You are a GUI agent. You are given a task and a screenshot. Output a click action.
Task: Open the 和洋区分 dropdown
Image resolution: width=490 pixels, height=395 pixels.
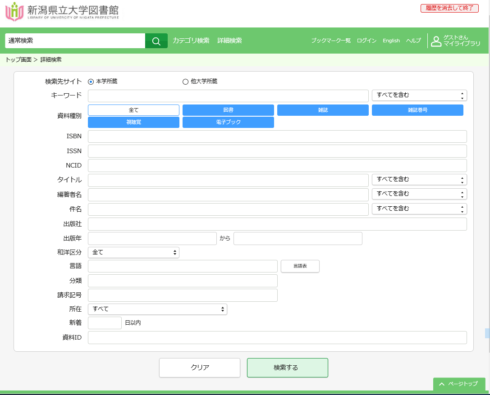(x=134, y=252)
